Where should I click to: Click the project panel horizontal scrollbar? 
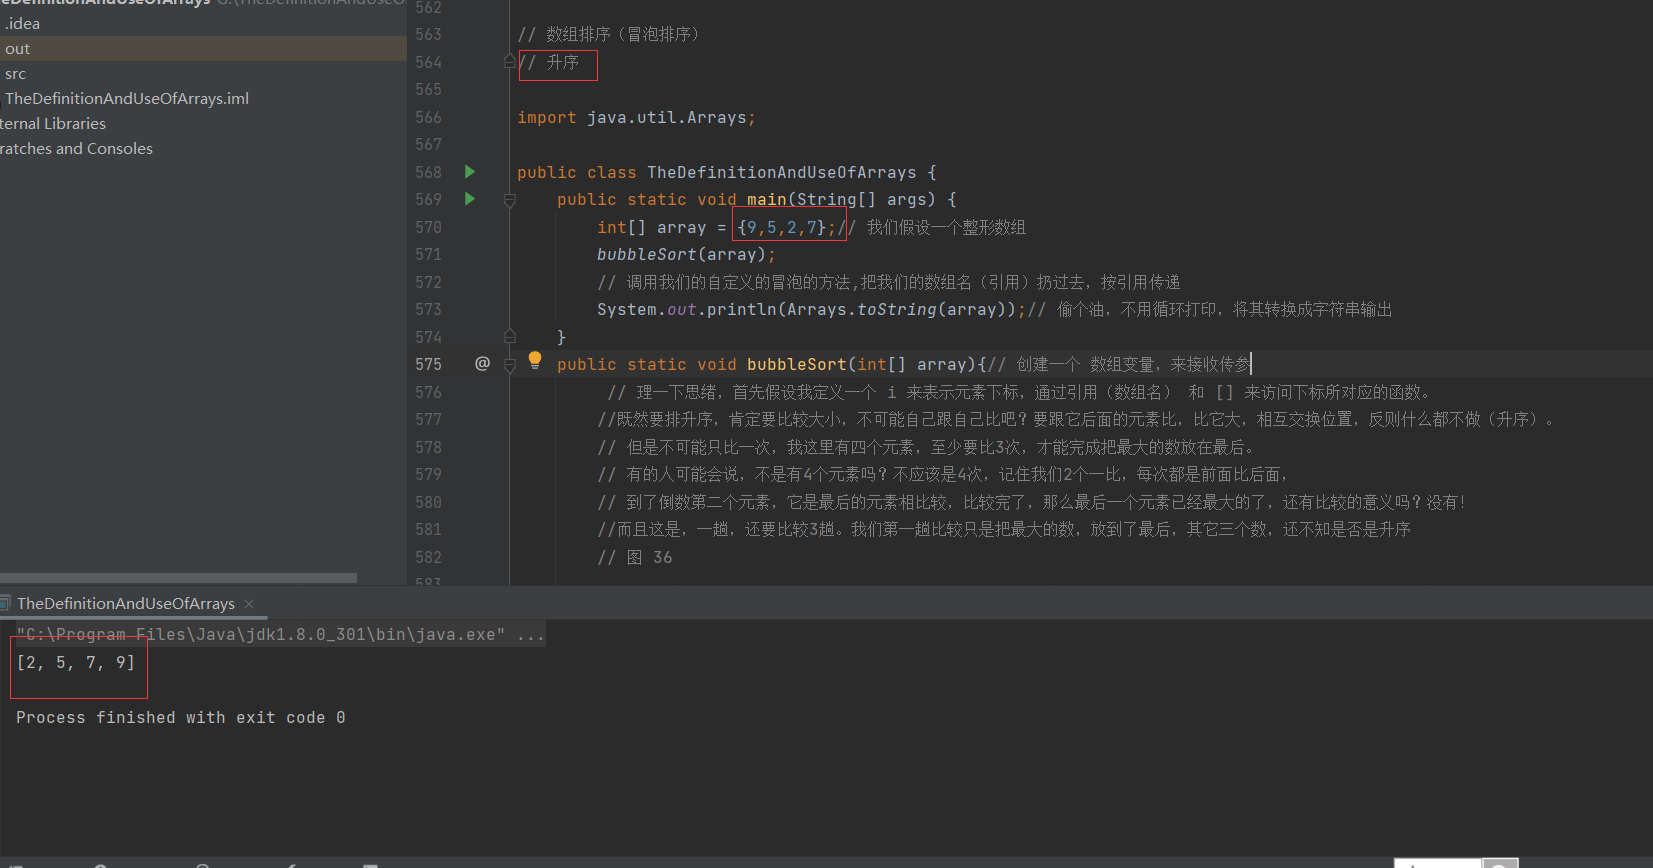click(178, 578)
